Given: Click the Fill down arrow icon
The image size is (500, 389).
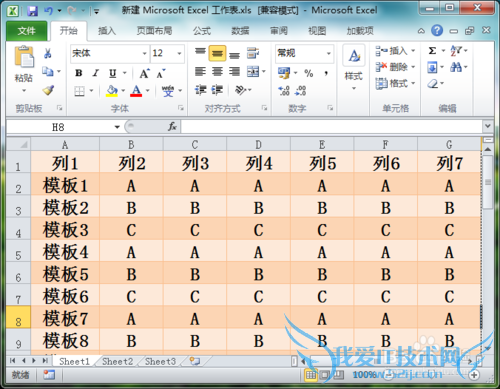Looking at the screenshot, I should click(432, 67).
